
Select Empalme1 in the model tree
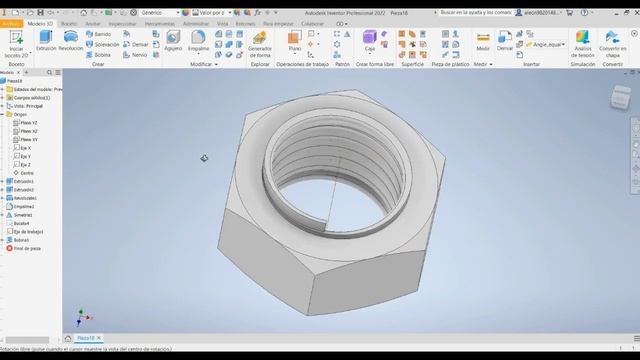[20, 207]
